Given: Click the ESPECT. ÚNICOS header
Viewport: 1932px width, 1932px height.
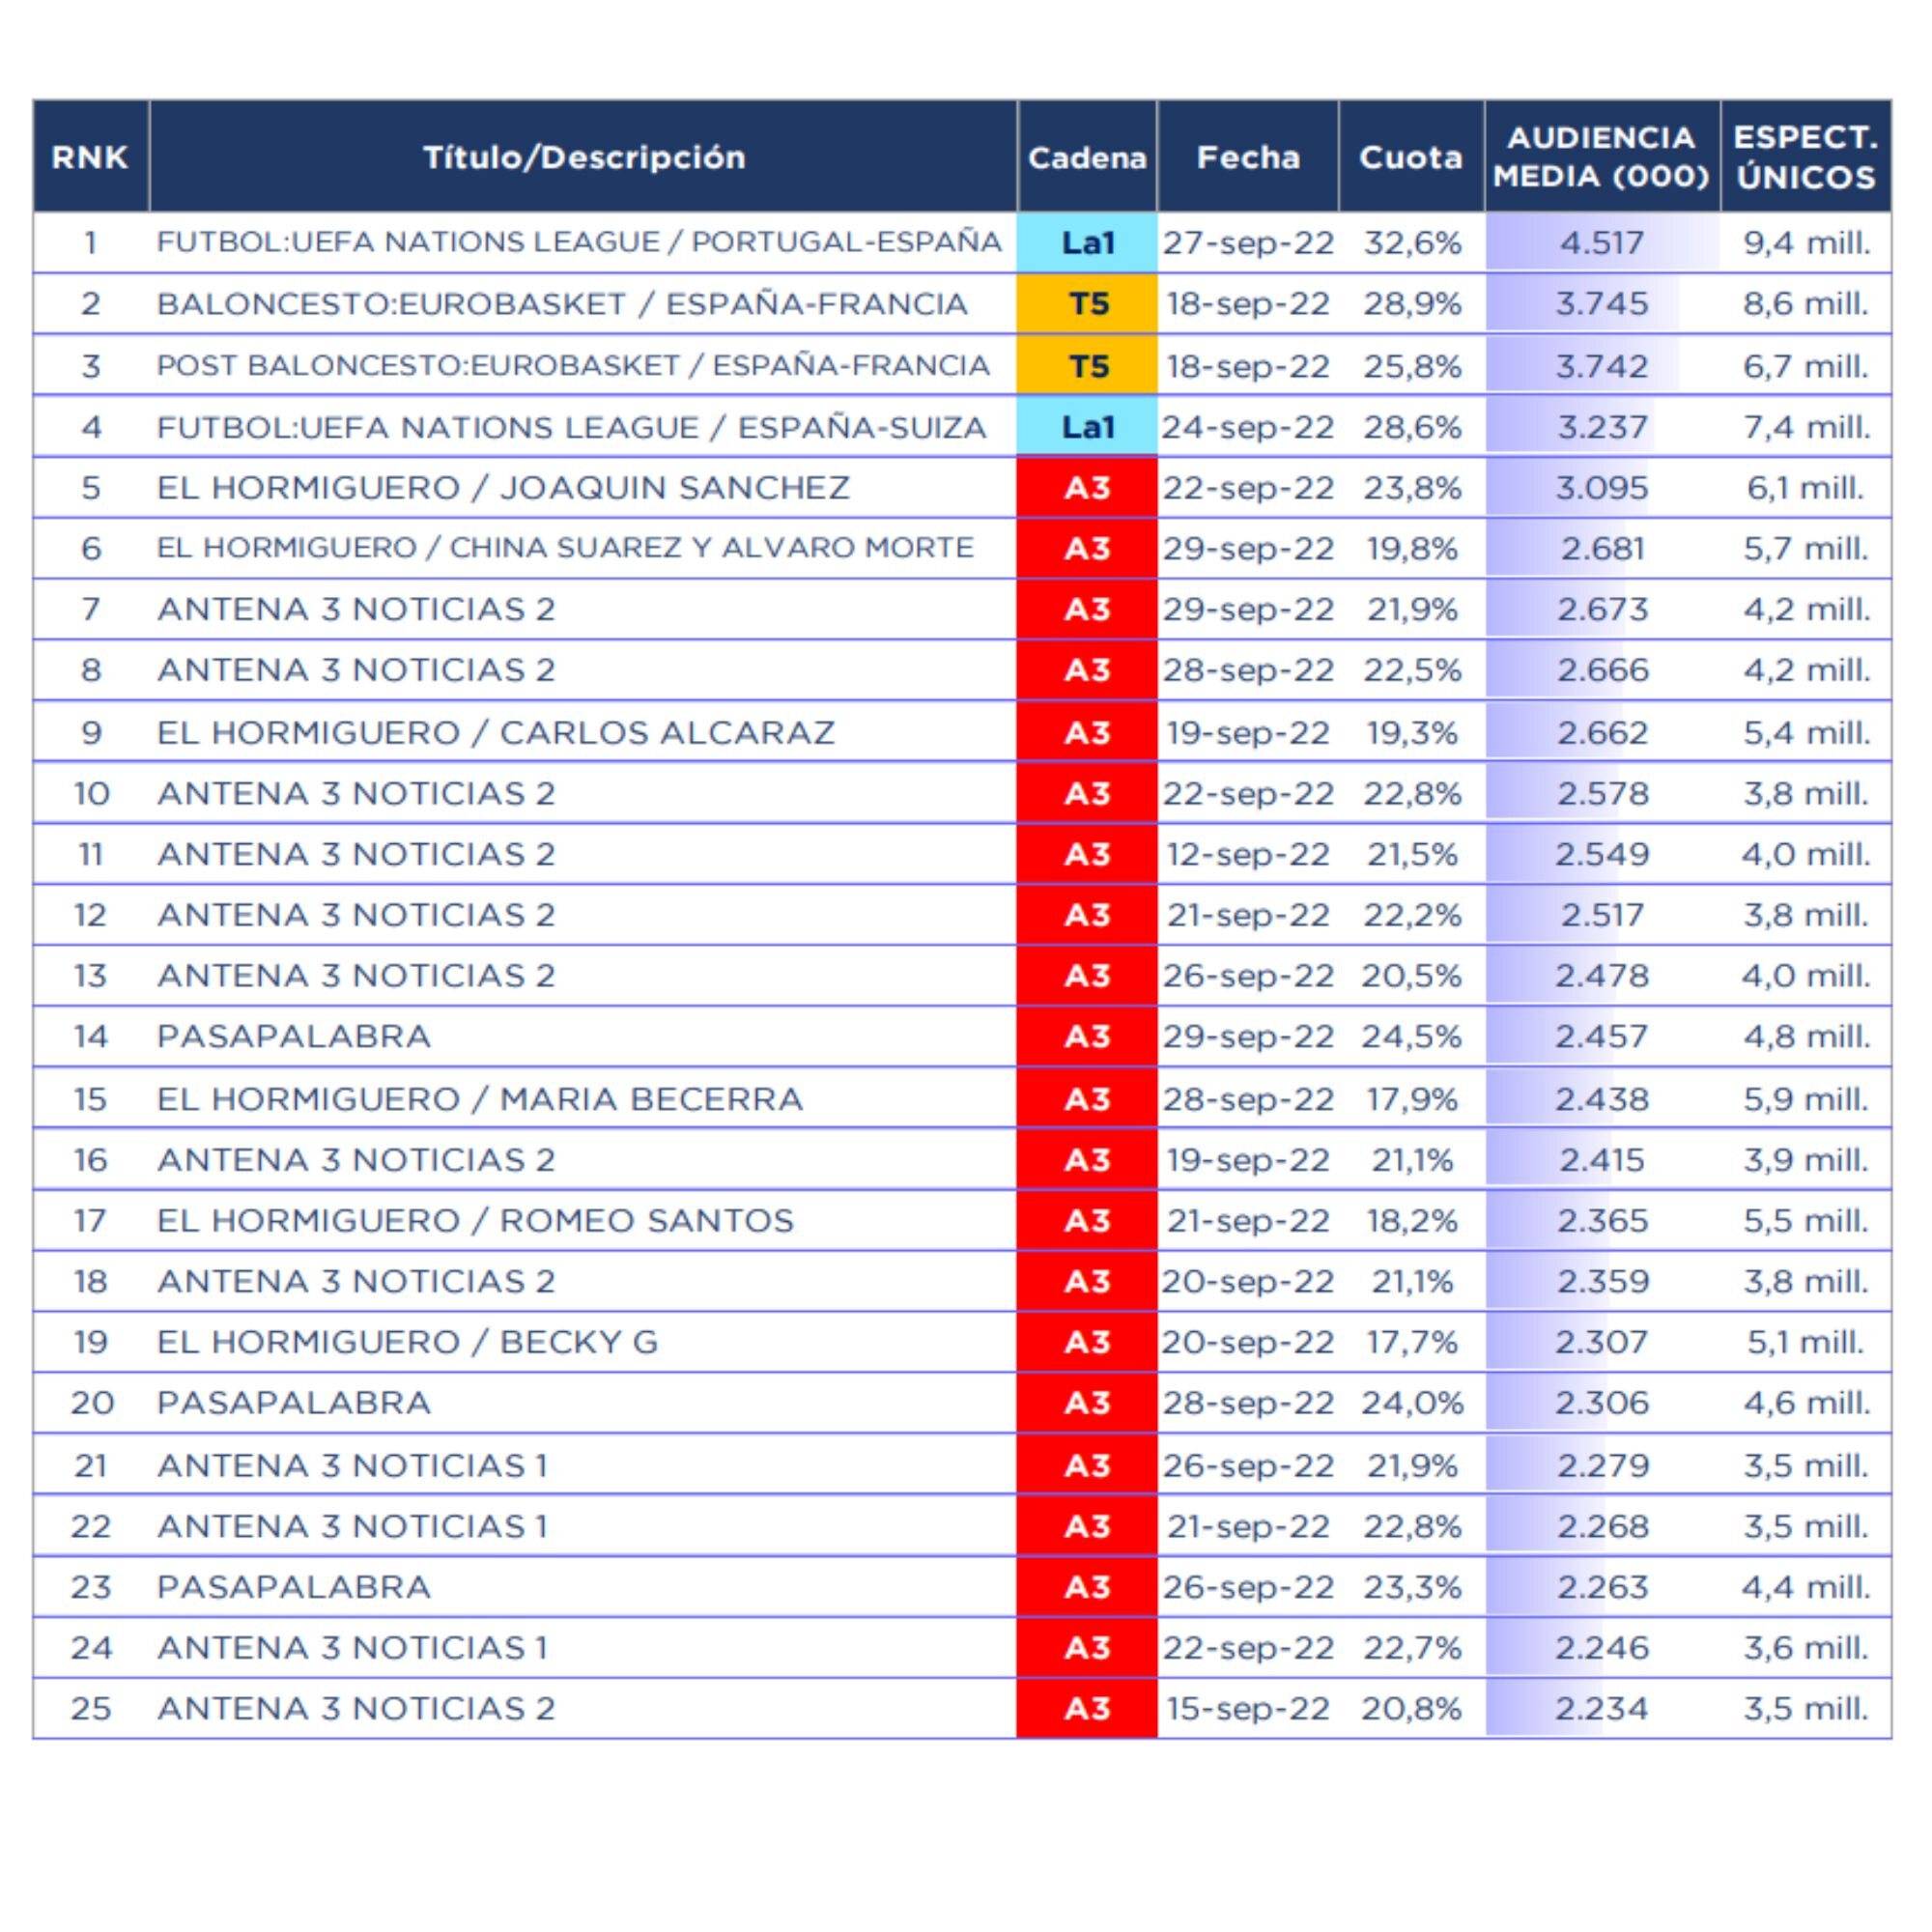Looking at the screenshot, I should (1805, 157).
